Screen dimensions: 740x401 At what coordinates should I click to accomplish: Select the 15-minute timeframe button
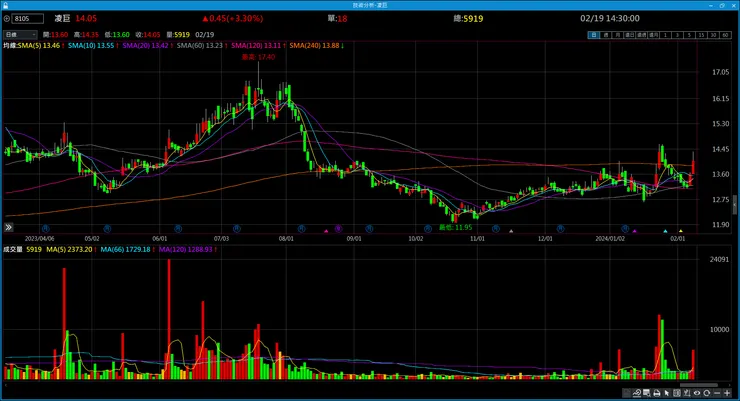(701, 35)
